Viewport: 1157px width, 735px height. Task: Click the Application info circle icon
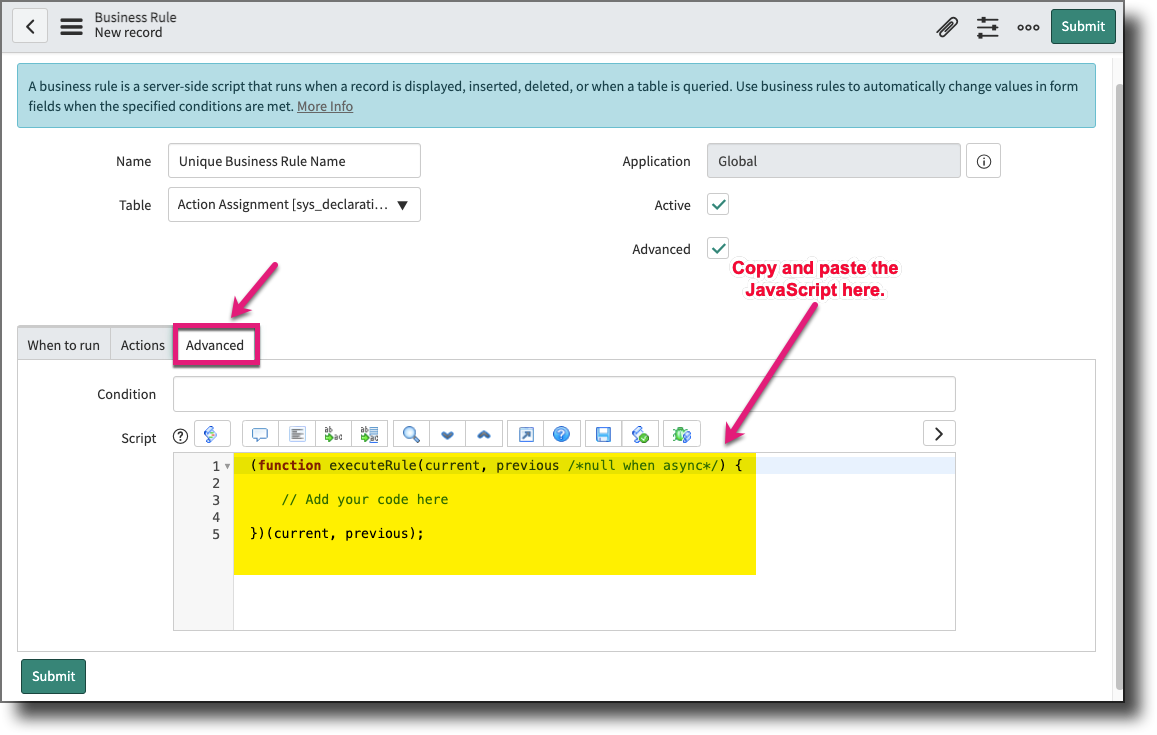point(983,160)
